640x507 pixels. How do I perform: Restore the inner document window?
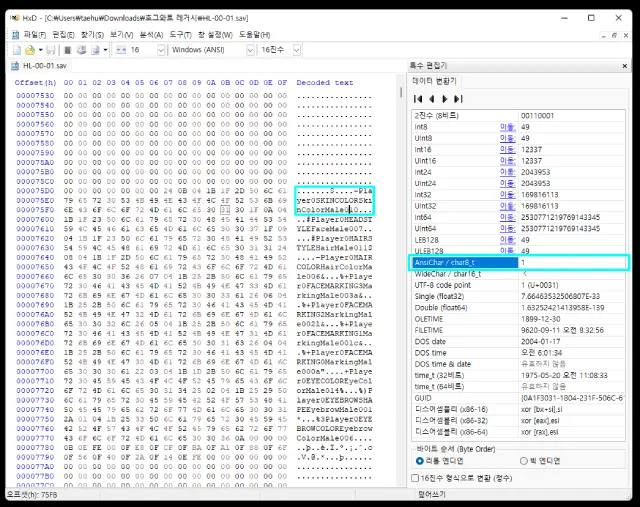tap(614, 36)
